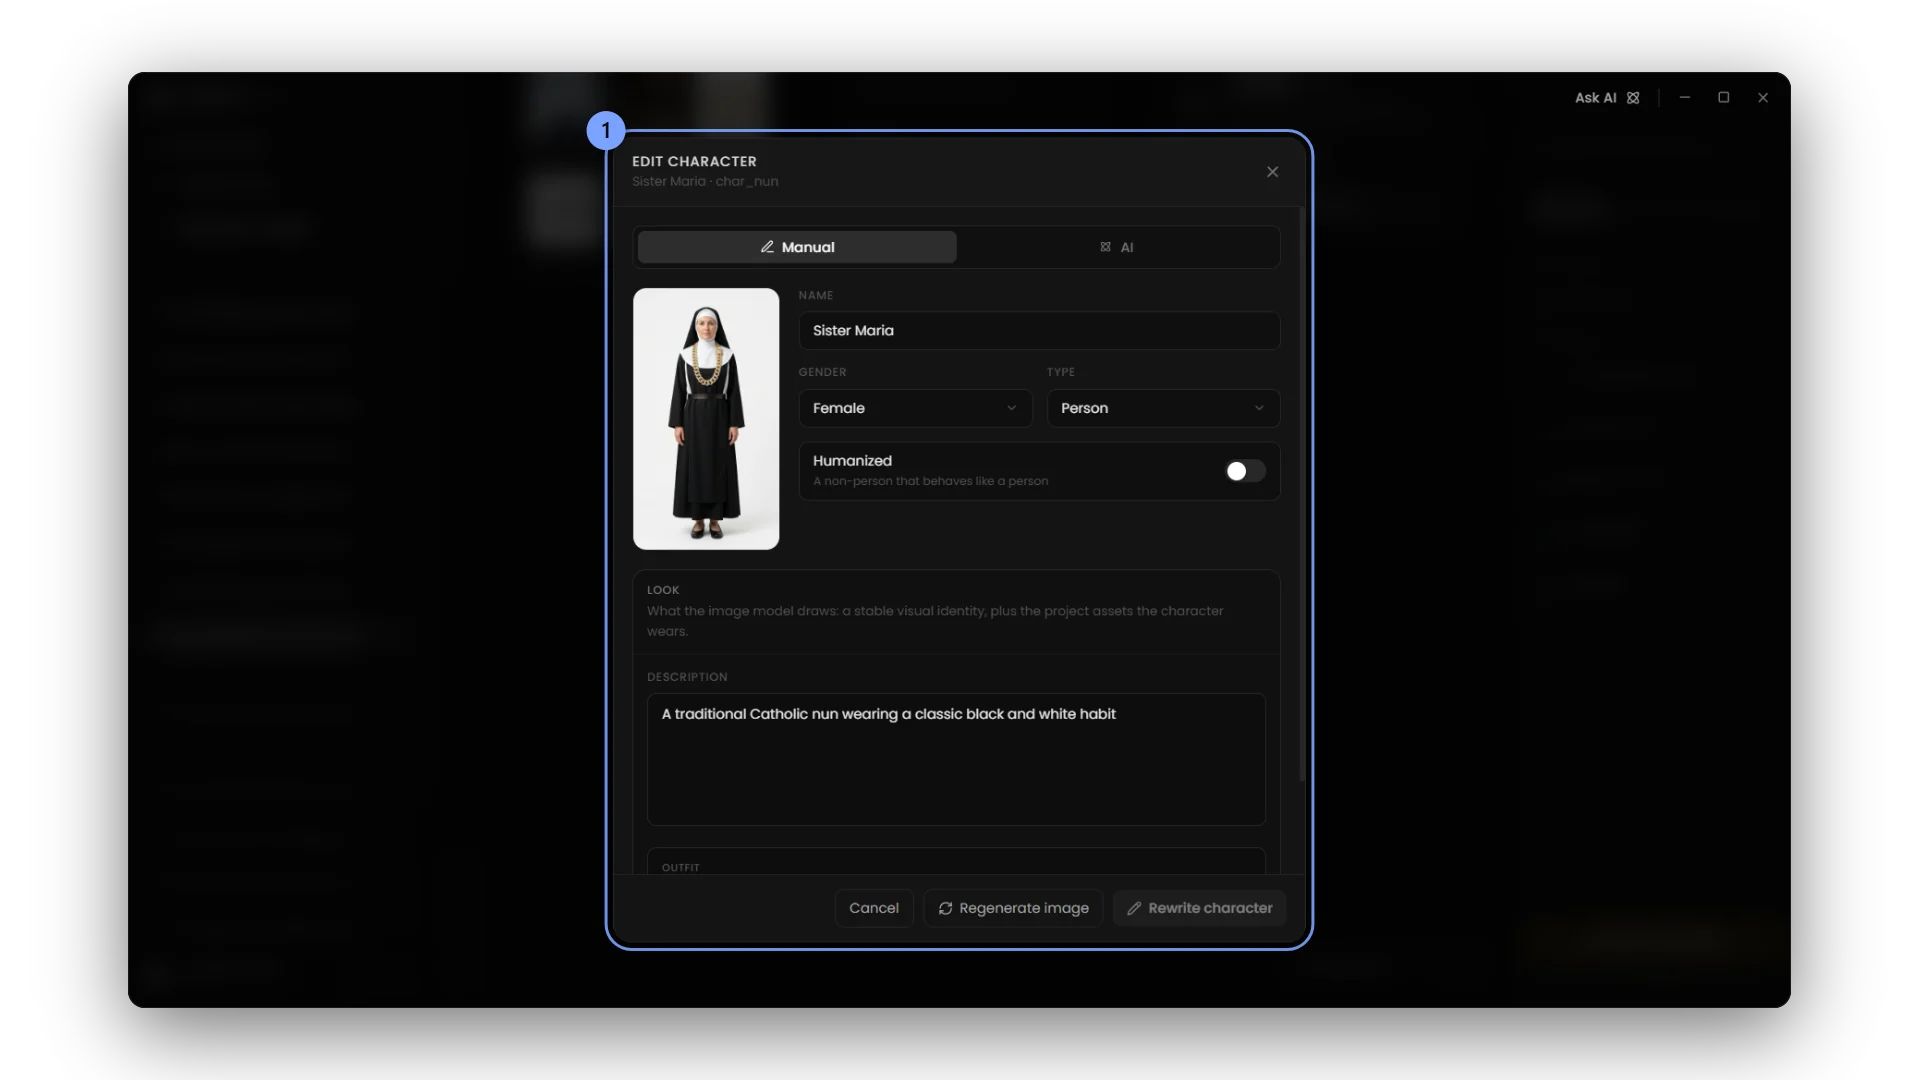Click into the Description text area
This screenshot has height=1080, width=1920.
[956, 759]
